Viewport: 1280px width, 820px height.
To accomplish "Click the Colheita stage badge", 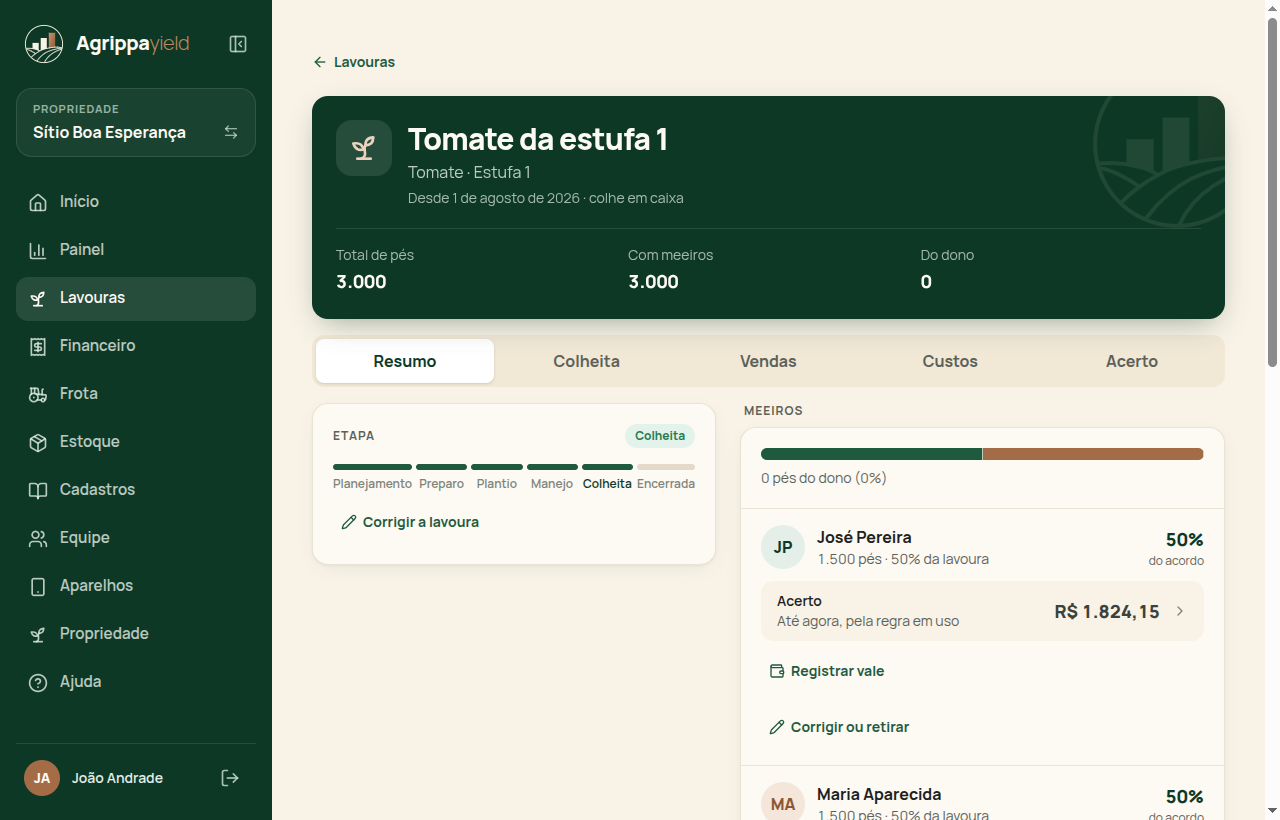I will coord(660,436).
